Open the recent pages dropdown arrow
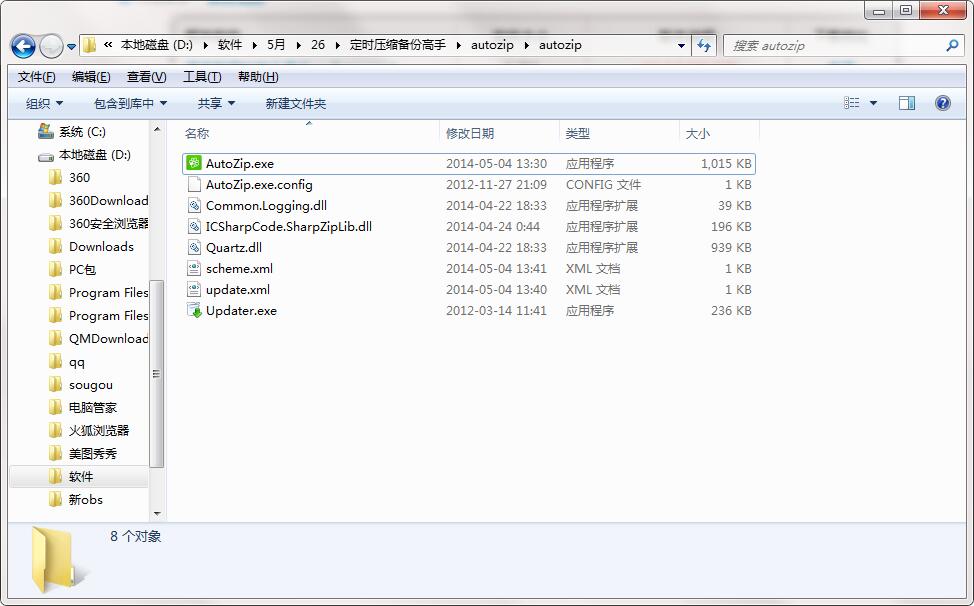 click(x=71, y=47)
